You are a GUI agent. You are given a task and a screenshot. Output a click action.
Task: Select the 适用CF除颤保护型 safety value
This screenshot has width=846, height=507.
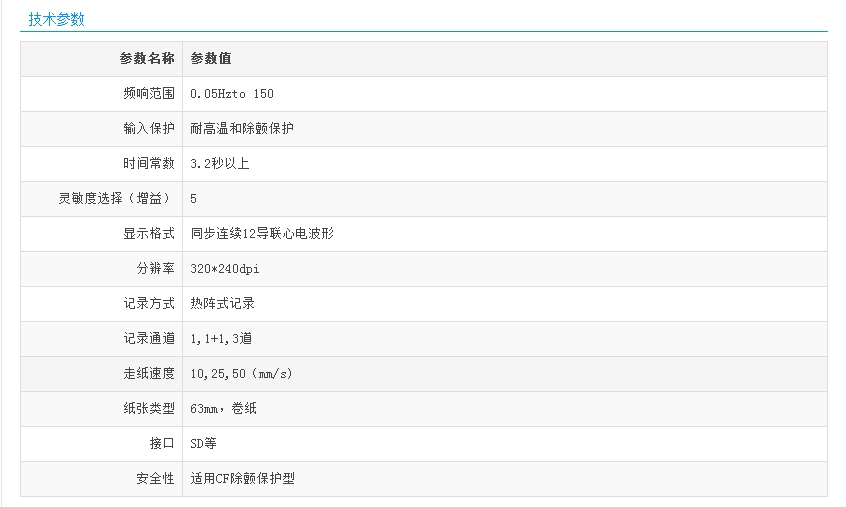[x=242, y=479]
